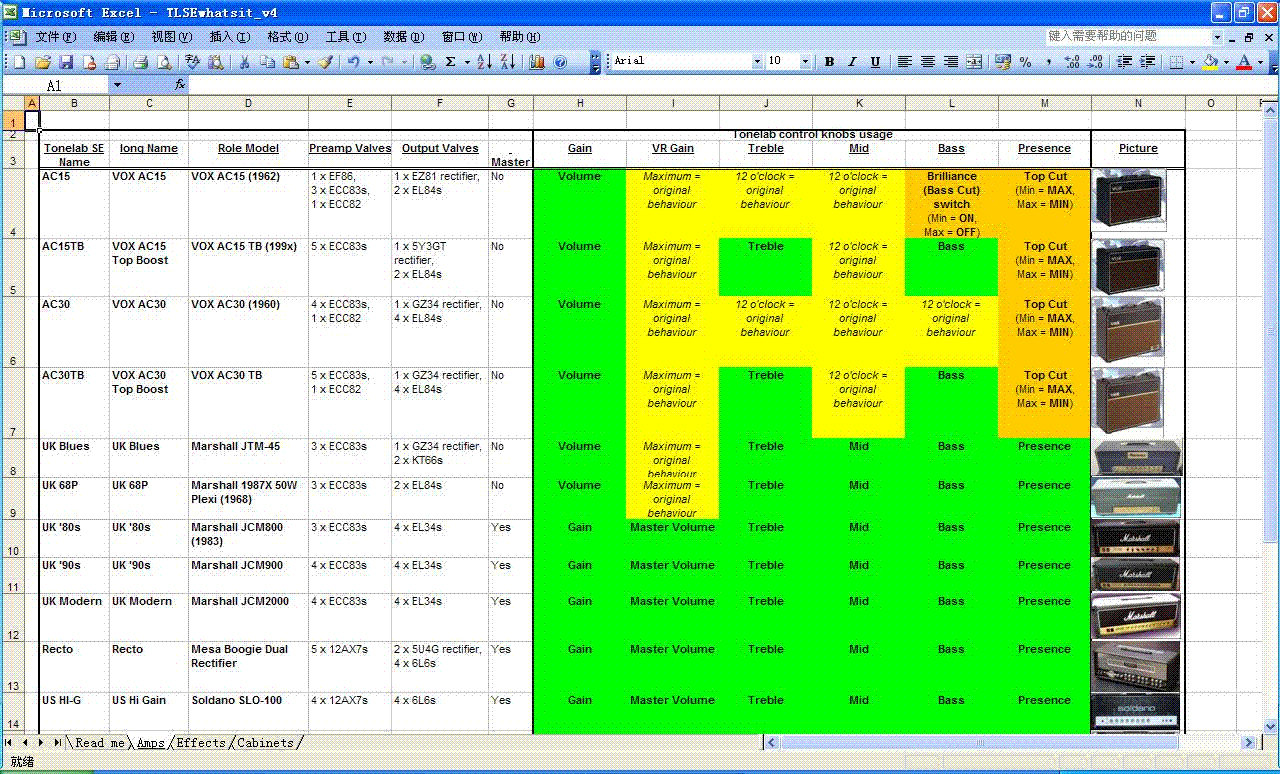1280x774 pixels.
Task: Open the Borders dropdown arrow
Action: click(x=1192, y=62)
